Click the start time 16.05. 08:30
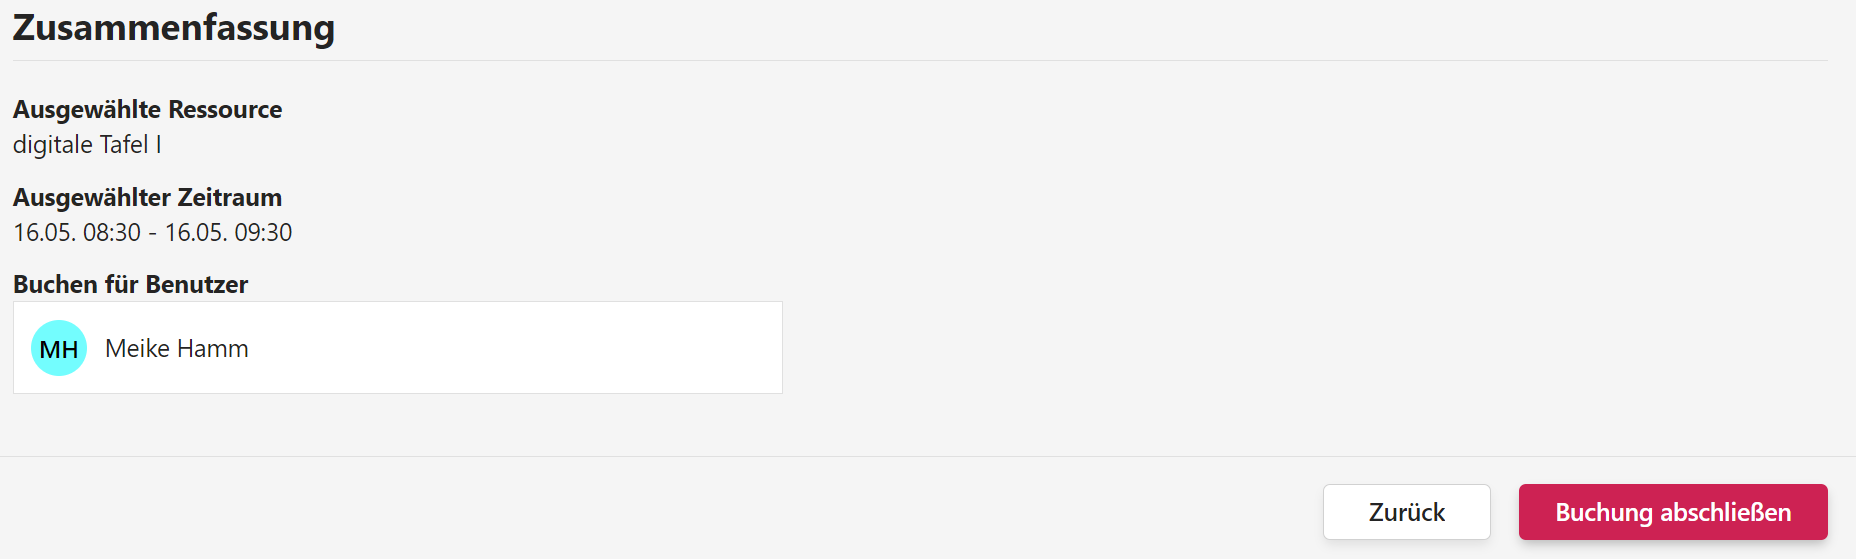The image size is (1856, 559). (x=77, y=233)
